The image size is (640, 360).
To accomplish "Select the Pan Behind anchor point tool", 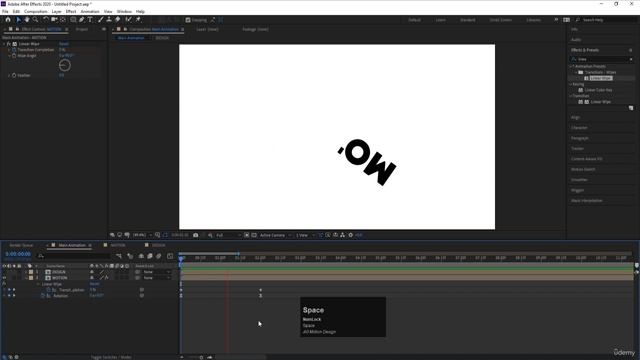I will click(x=63, y=20).
